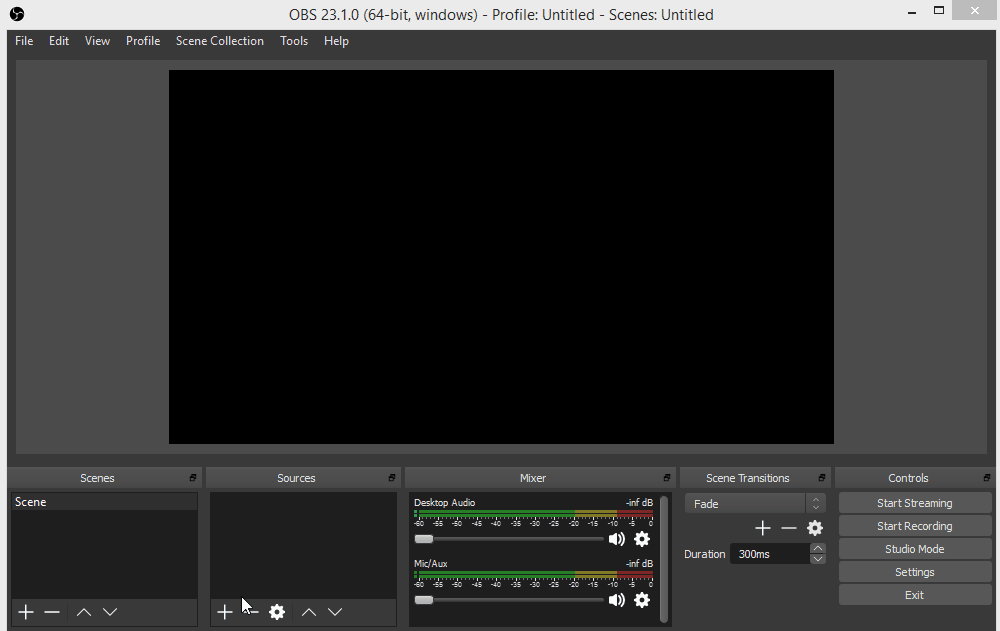Open source properties gear in Sources panel

[277, 612]
